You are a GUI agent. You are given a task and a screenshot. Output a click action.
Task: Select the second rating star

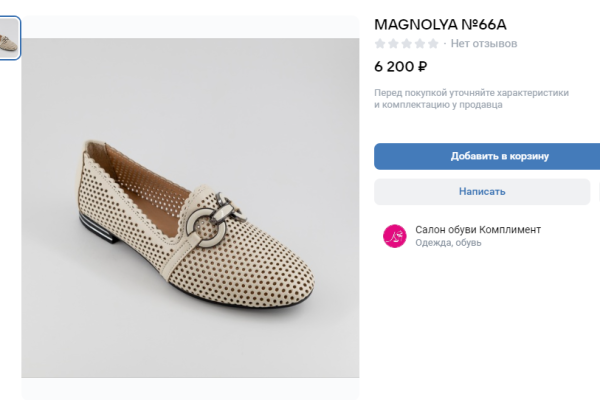pos(393,44)
